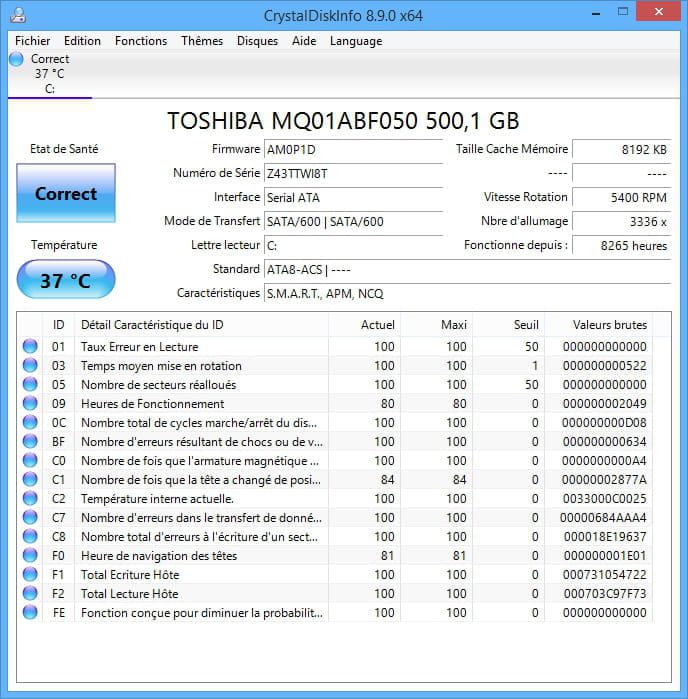Click the status orb for attribute C7
This screenshot has width=688, height=699.
(30, 517)
